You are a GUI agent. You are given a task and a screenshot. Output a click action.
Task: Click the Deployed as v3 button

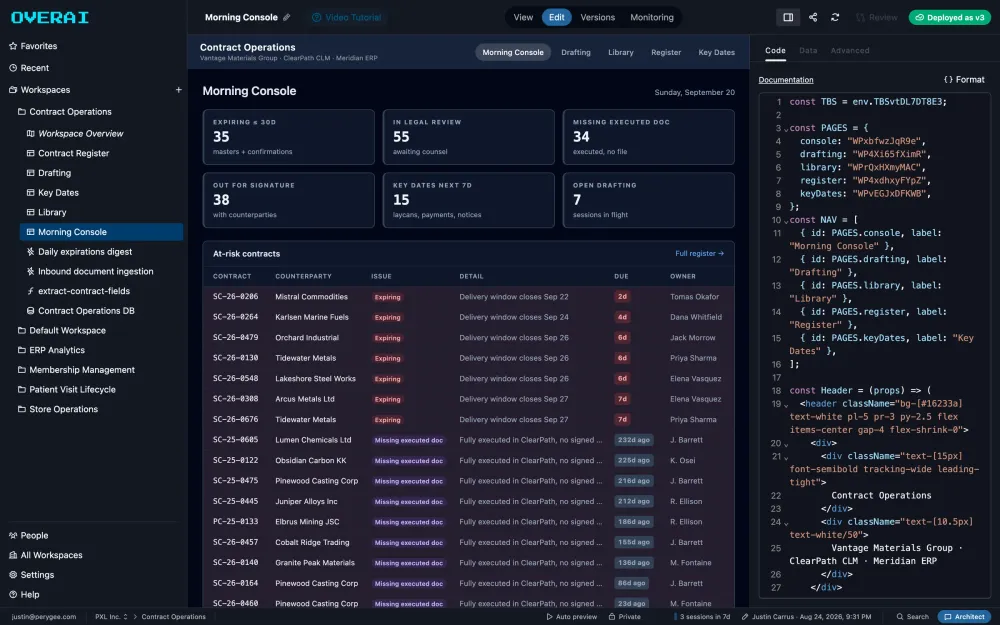pos(950,17)
